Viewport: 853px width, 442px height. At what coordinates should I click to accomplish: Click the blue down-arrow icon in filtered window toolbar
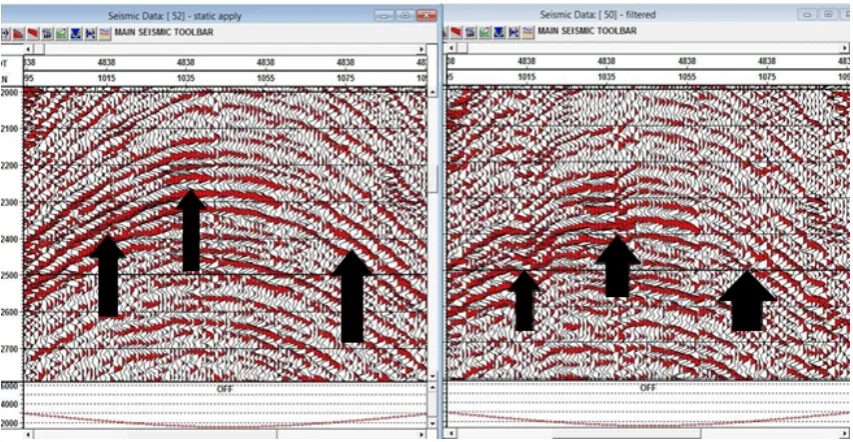tap(499, 33)
